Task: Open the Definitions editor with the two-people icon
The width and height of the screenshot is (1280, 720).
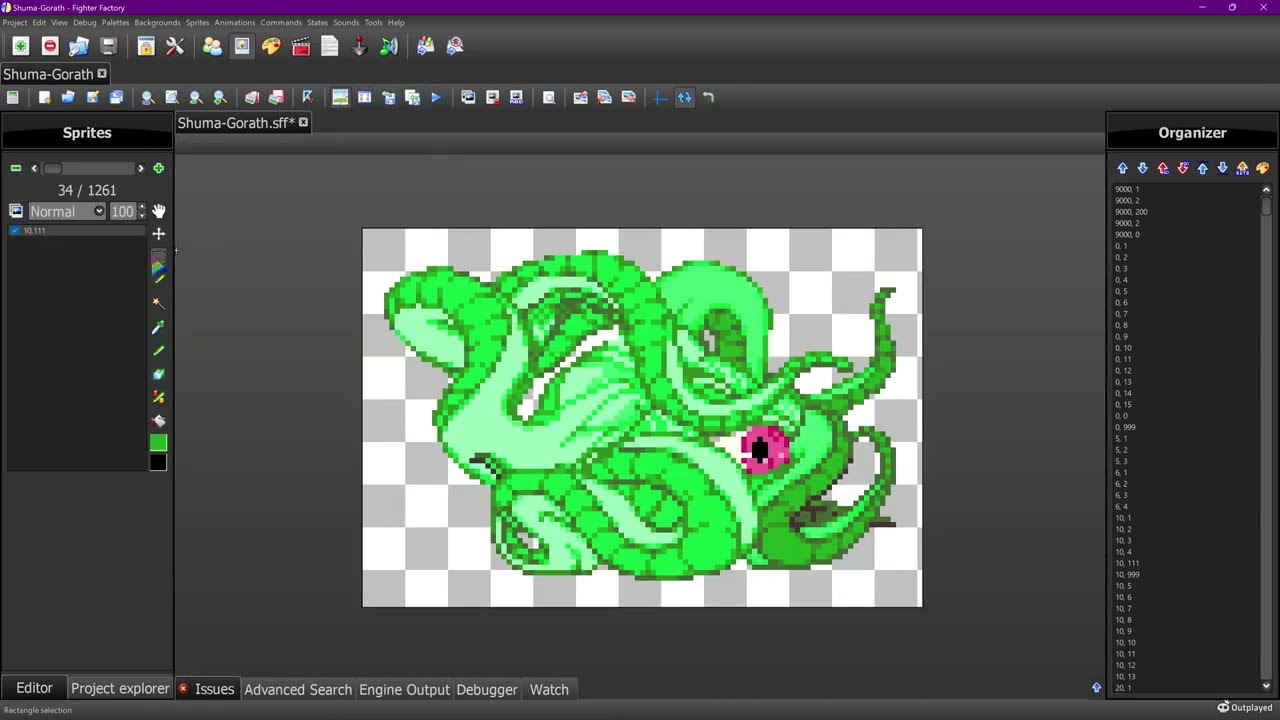Action: coord(212,46)
